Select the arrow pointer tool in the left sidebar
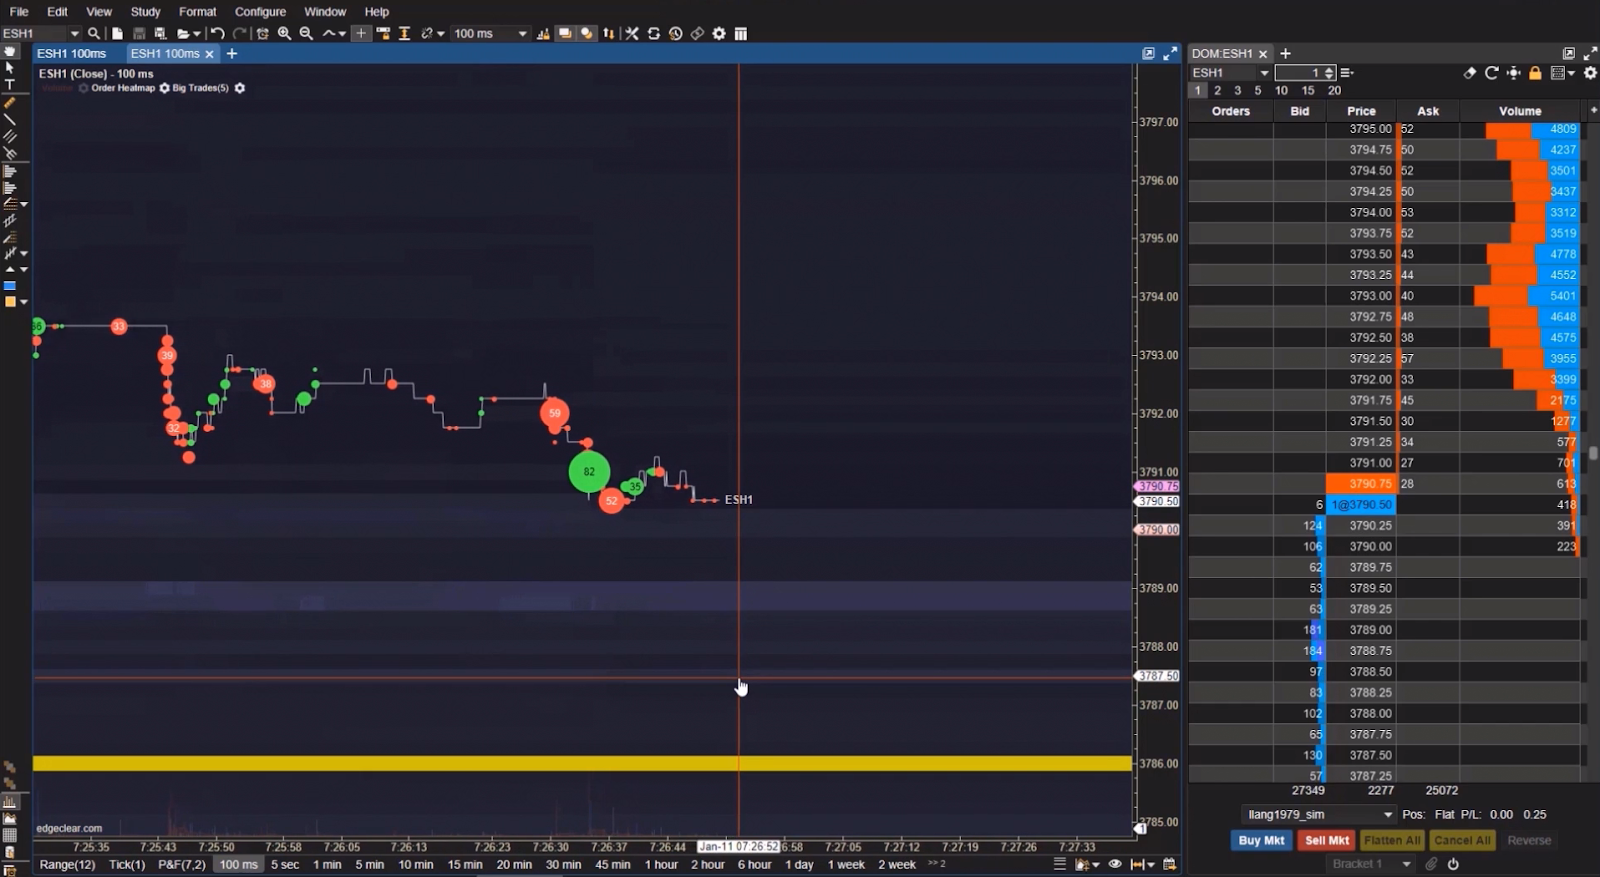Screen dimensions: 1600x877 pos(10,68)
